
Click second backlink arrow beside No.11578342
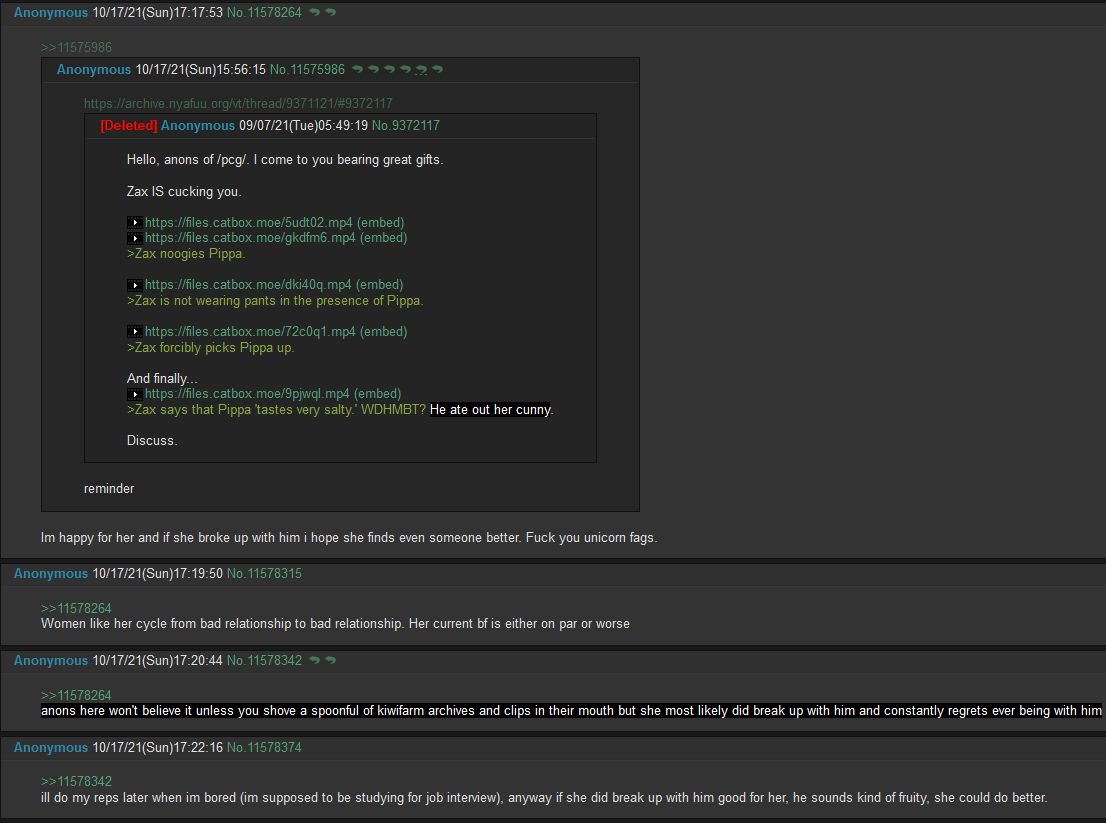pyautogui.click(x=330, y=660)
